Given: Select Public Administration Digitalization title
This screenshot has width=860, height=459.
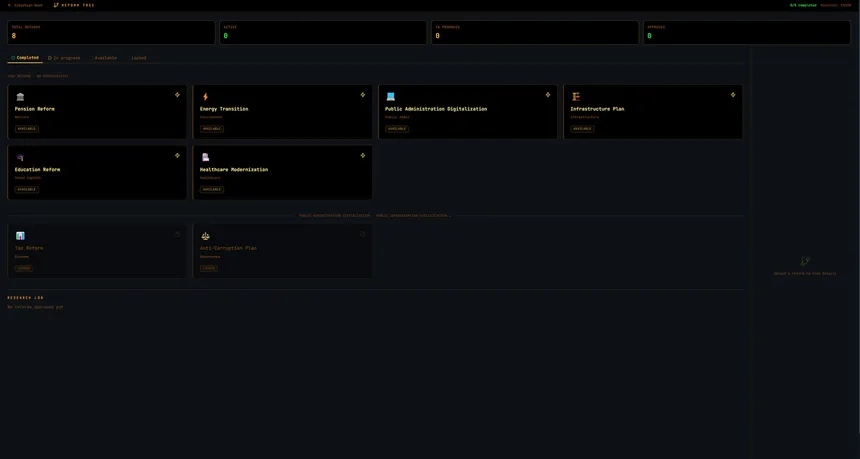Looking at the screenshot, I should 436,109.
